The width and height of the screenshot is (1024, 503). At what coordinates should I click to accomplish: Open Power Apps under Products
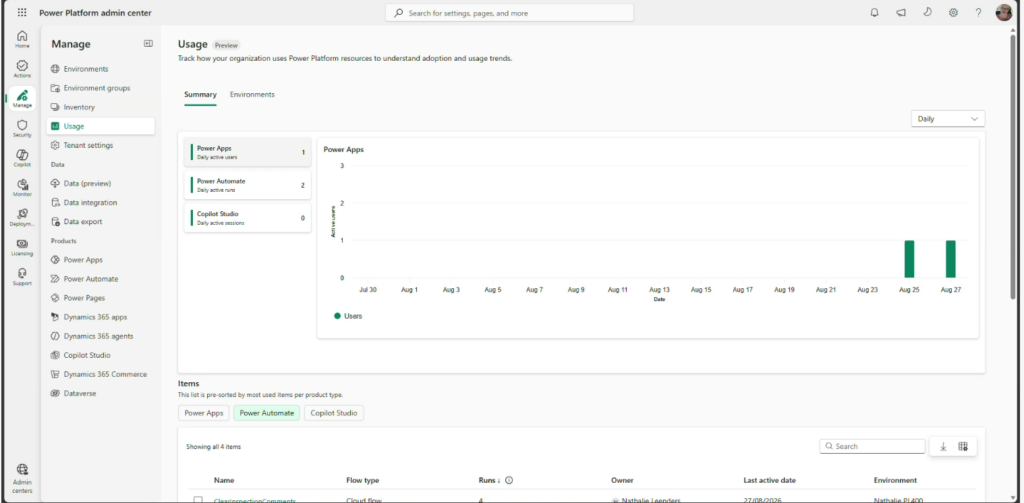click(x=101, y=260)
